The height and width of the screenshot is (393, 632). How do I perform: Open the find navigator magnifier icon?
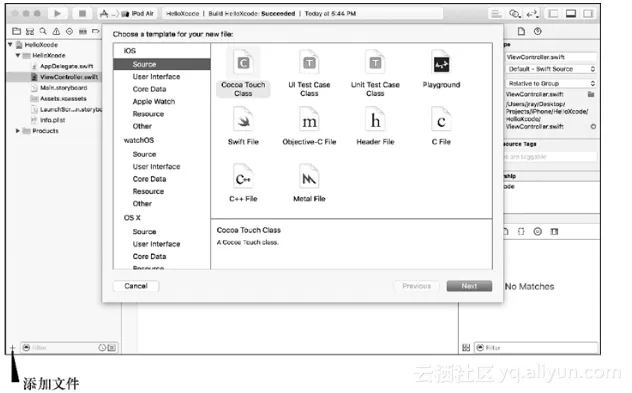point(43,31)
